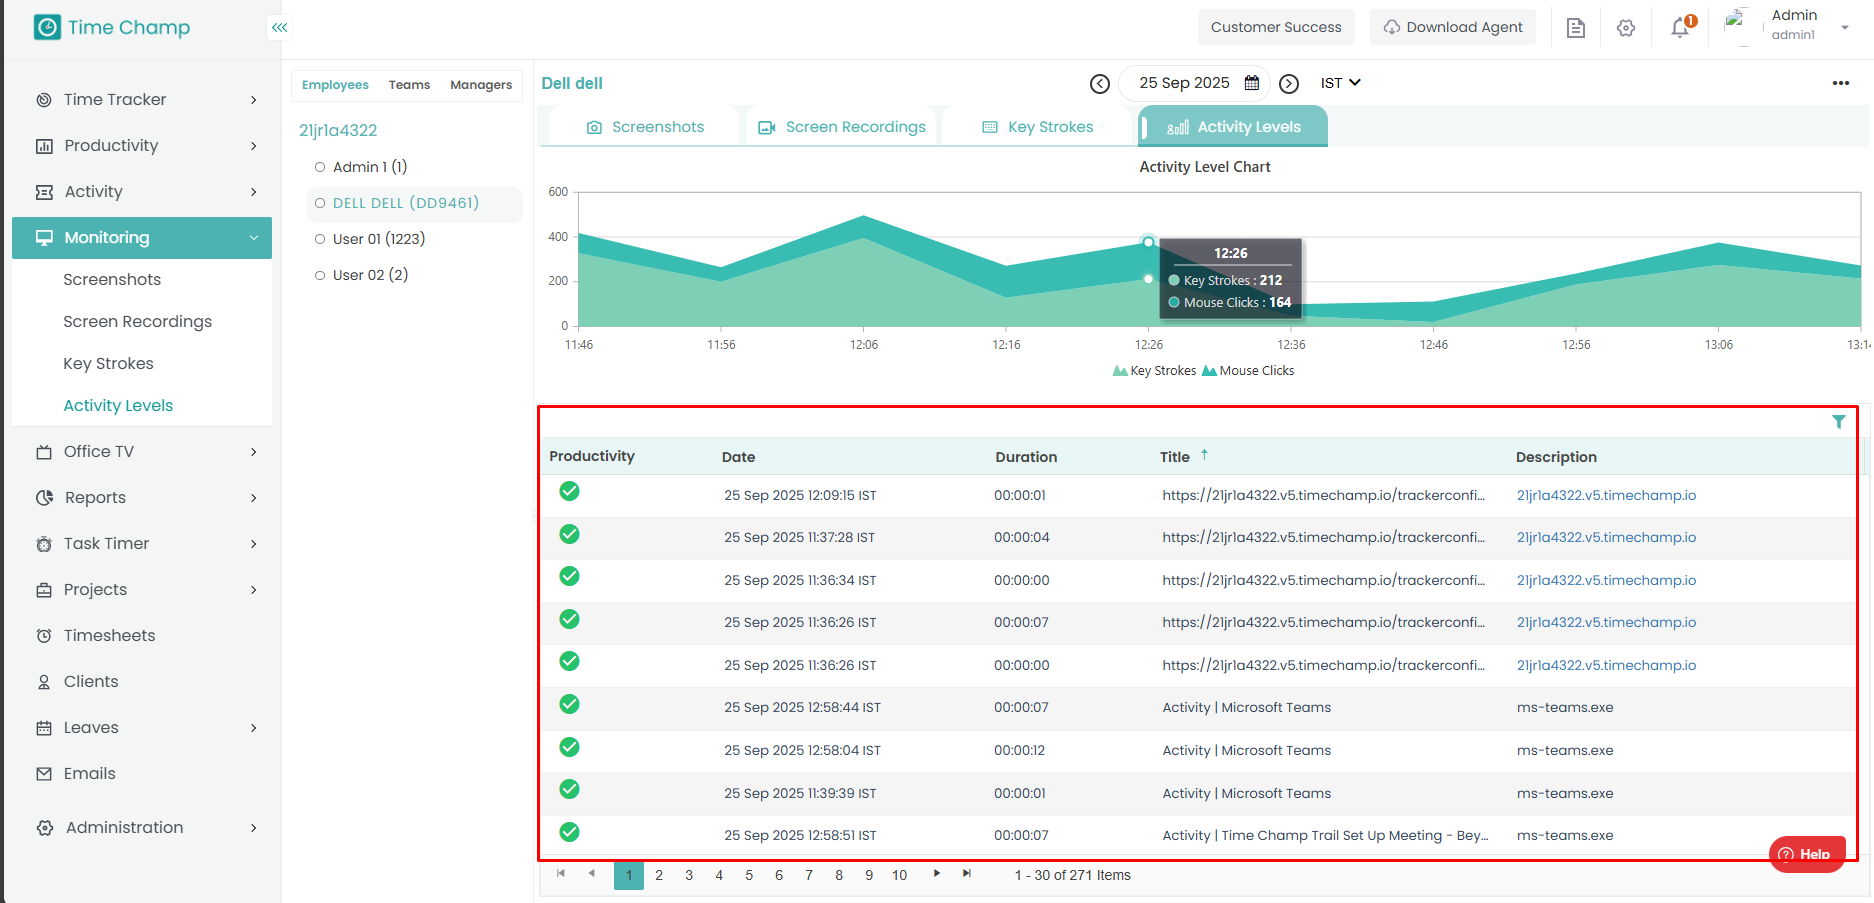
Task: Select User 02 (2) employee radio
Action: click(x=320, y=275)
